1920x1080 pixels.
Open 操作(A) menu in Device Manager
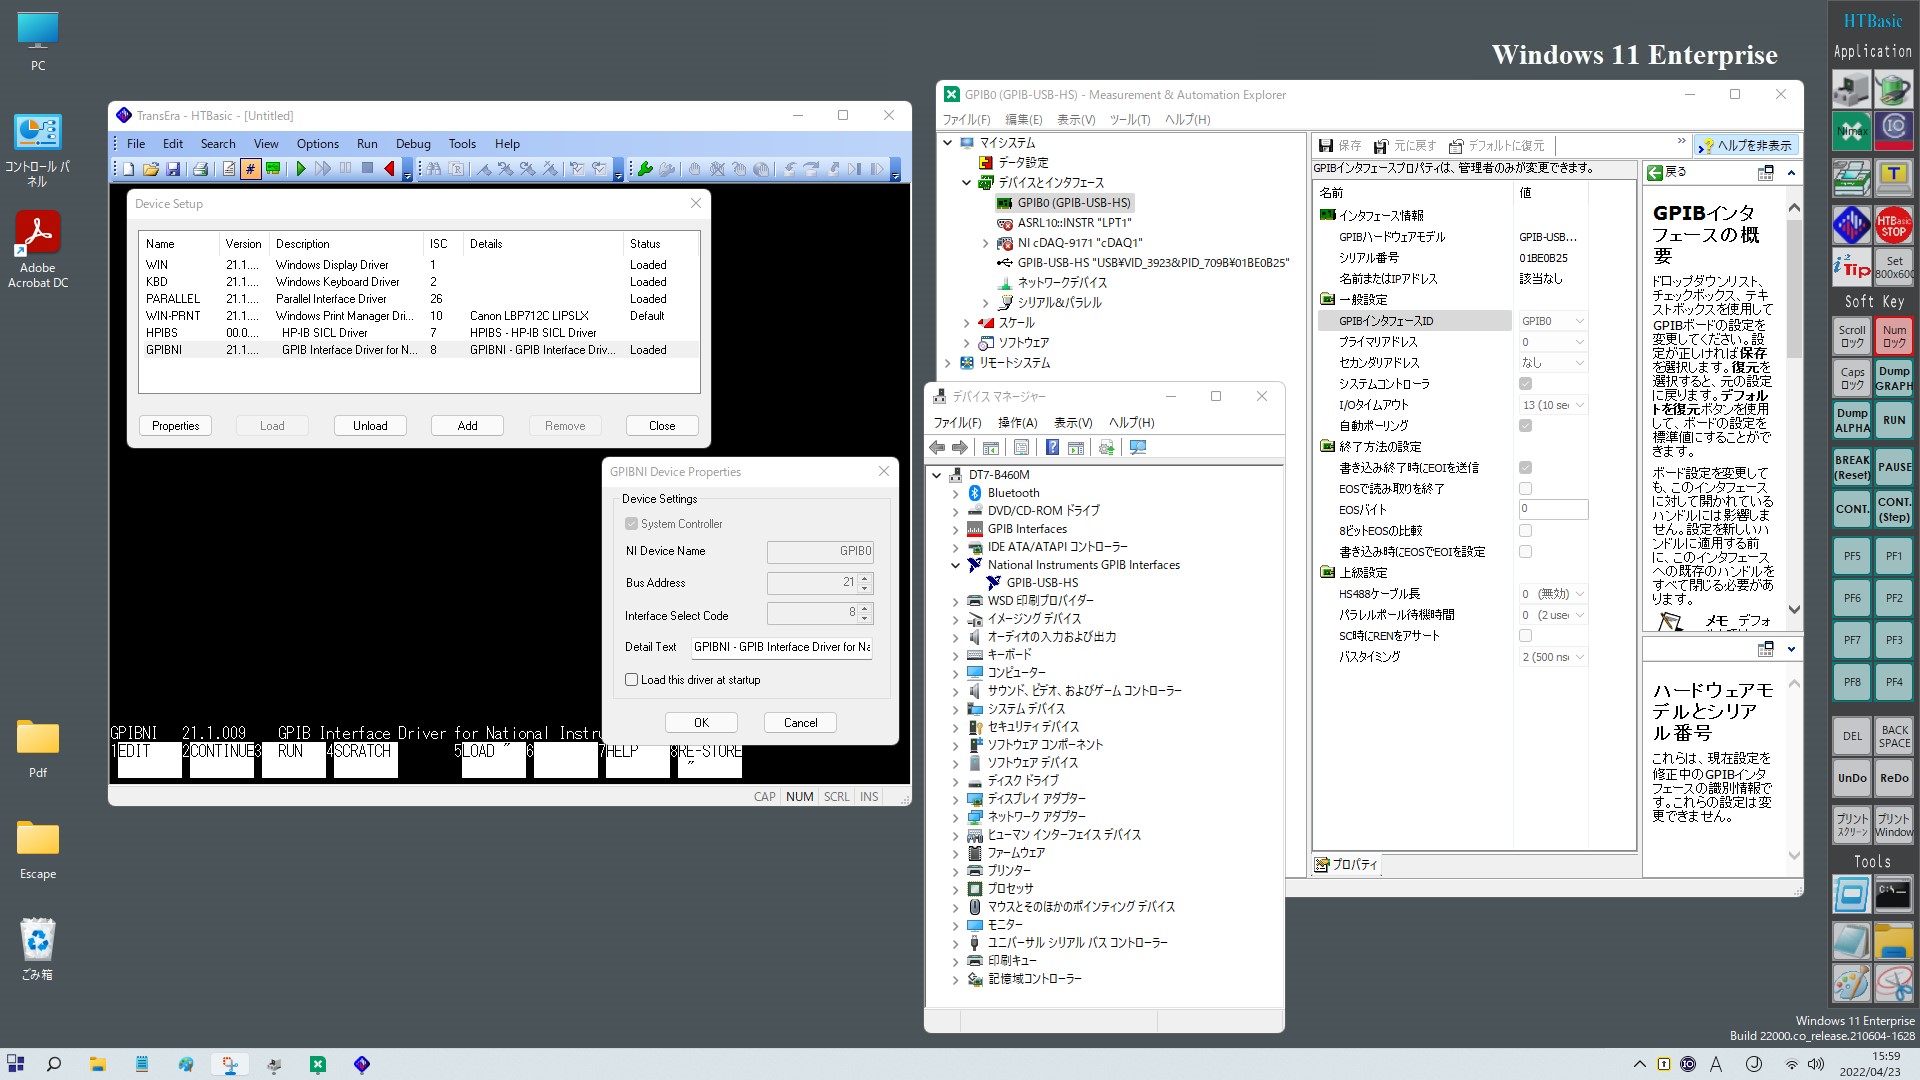(x=1017, y=423)
